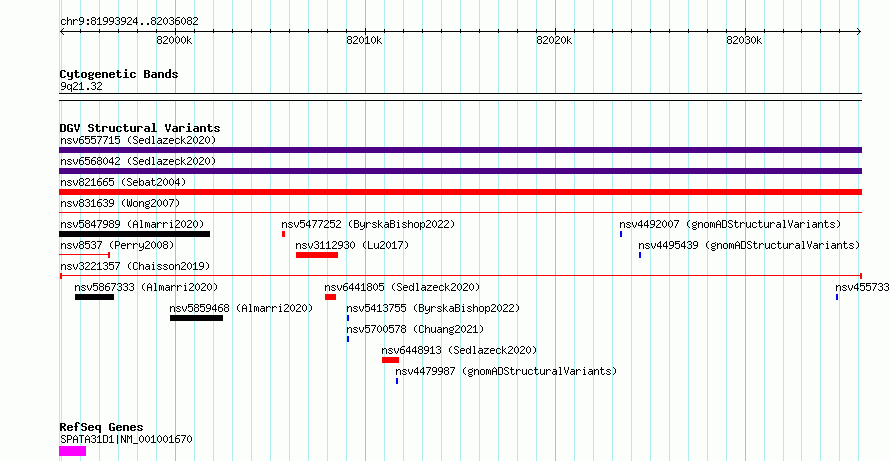Click the nsv5847989 black variant bar
The height and width of the screenshot is (461, 890).
(x=135, y=234)
